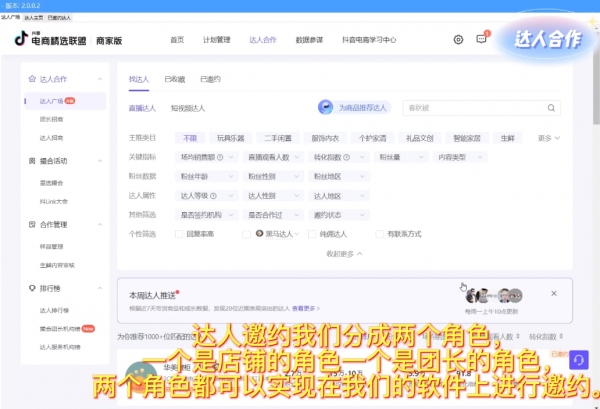Open the 达人性别 dropdown
Image resolution: width=600 pixels, height=409 pixels.
click(273, 196)
